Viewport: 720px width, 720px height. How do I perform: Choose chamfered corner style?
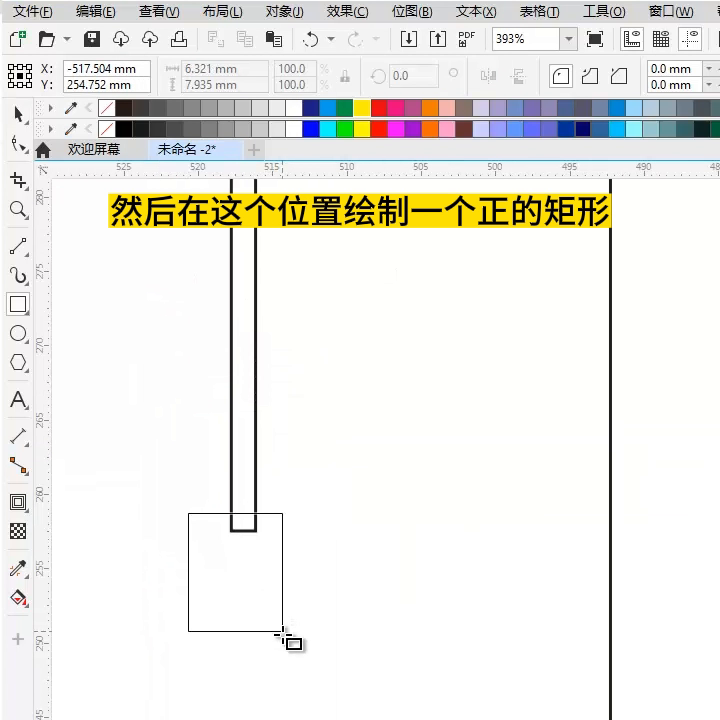tap(619, 76)
